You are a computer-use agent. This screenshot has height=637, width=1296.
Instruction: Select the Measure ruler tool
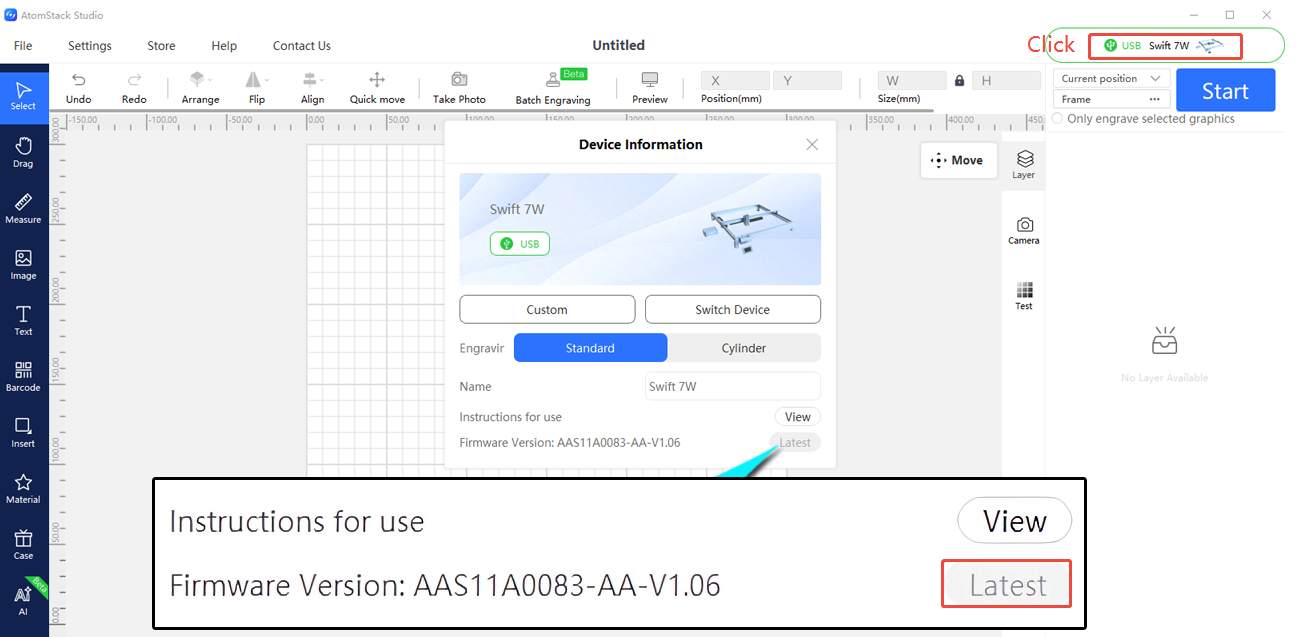[x=23, y=208]
